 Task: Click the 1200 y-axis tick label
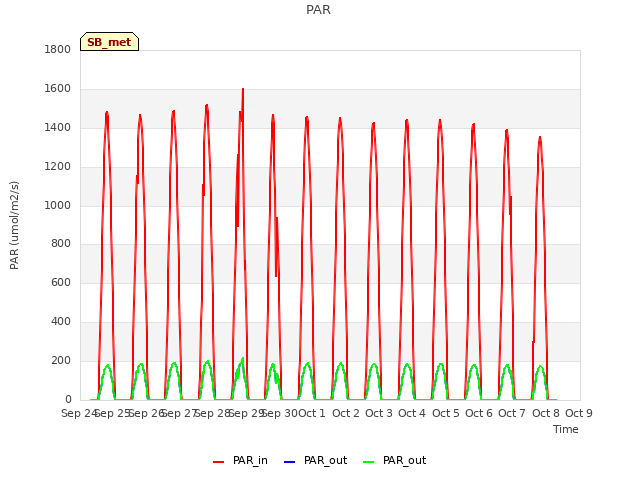coord(58,167)
